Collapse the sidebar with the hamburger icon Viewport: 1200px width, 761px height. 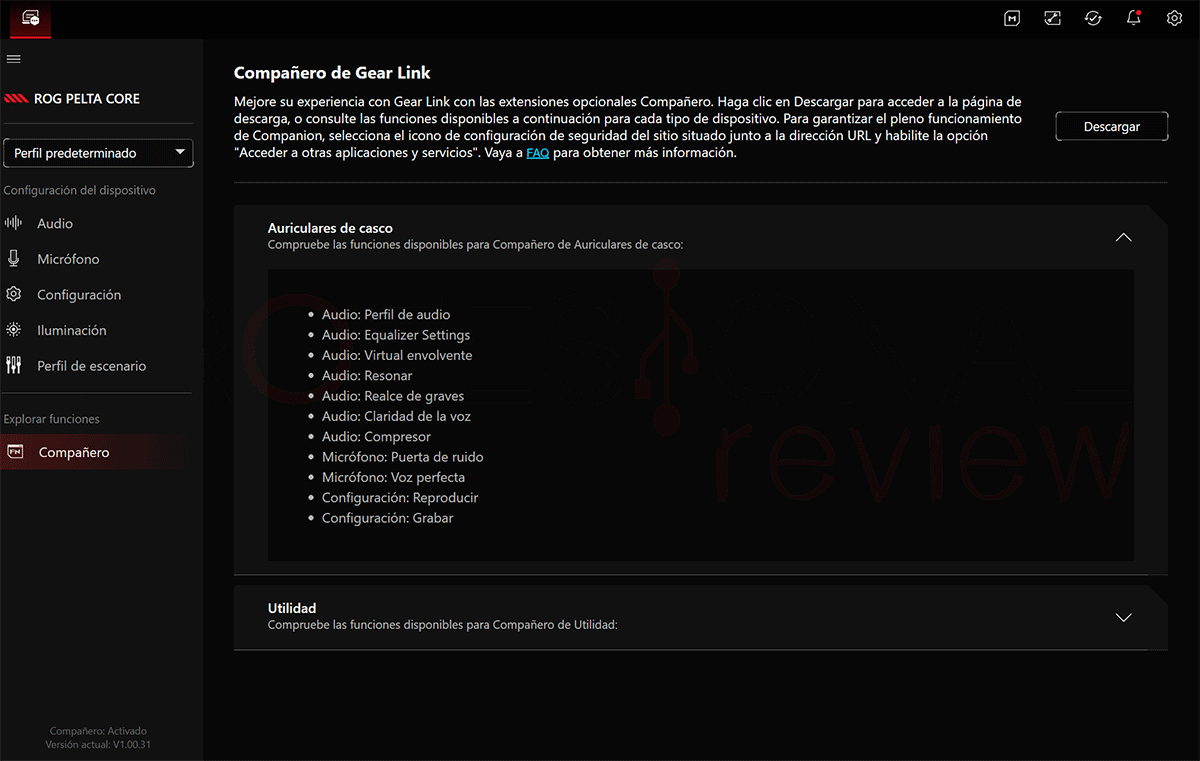[13, 59]
